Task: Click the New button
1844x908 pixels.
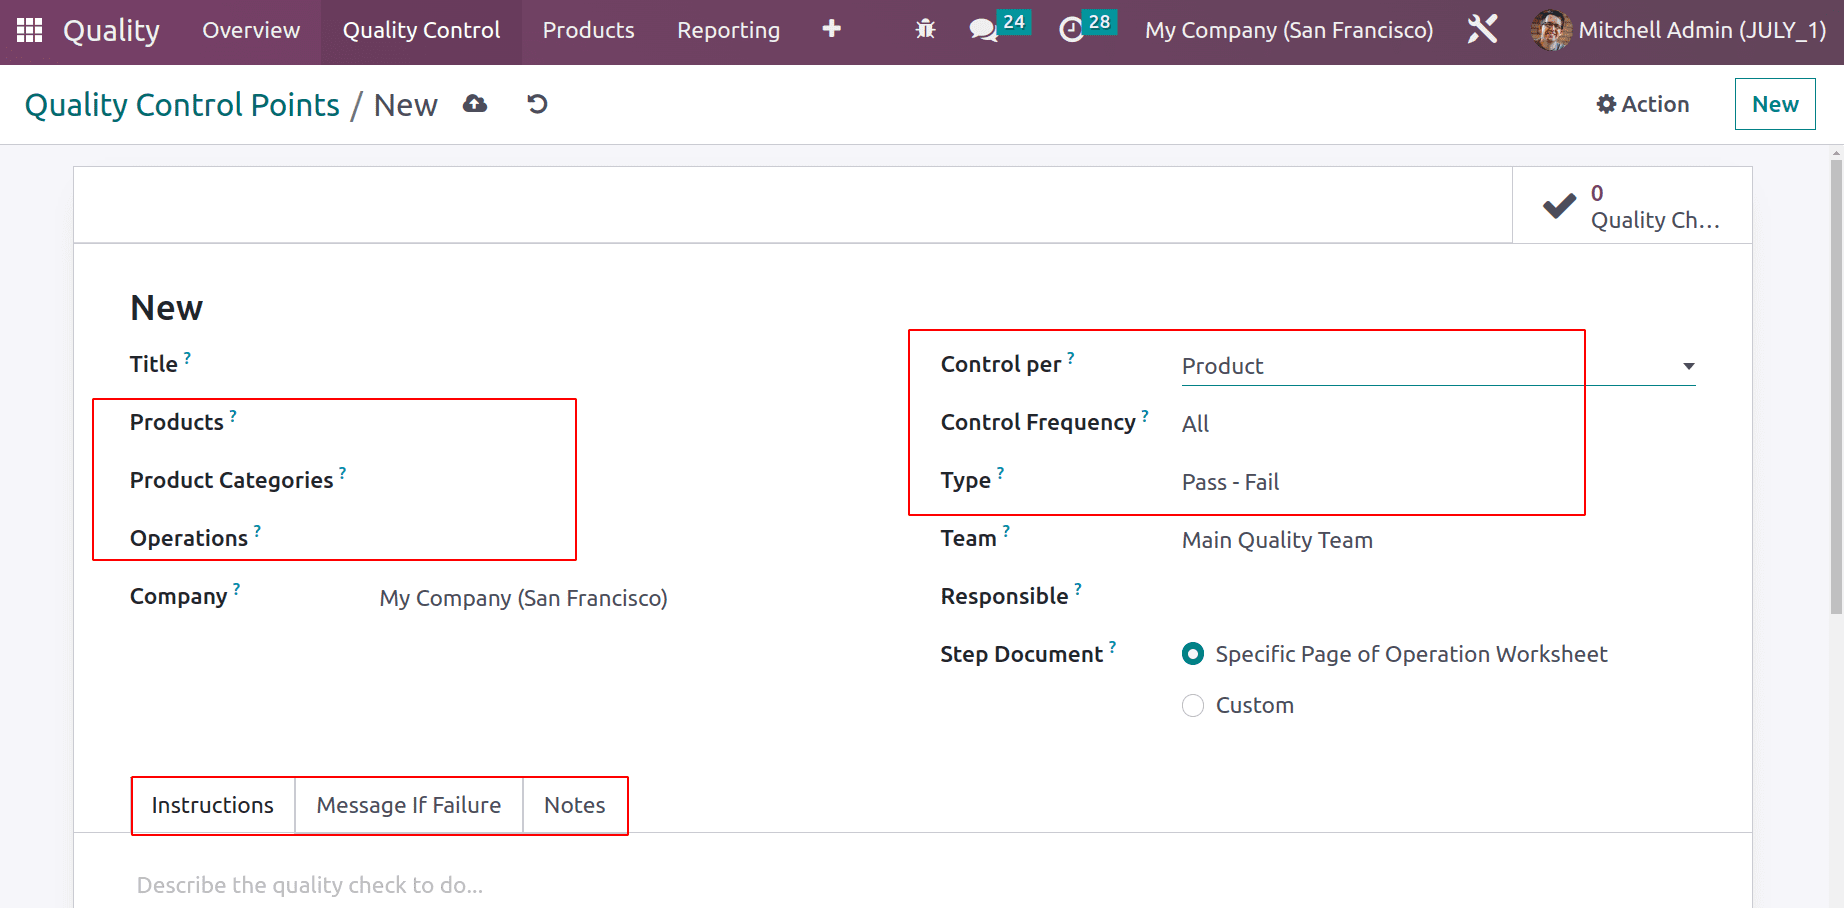Action: (x=1774, y=105)
